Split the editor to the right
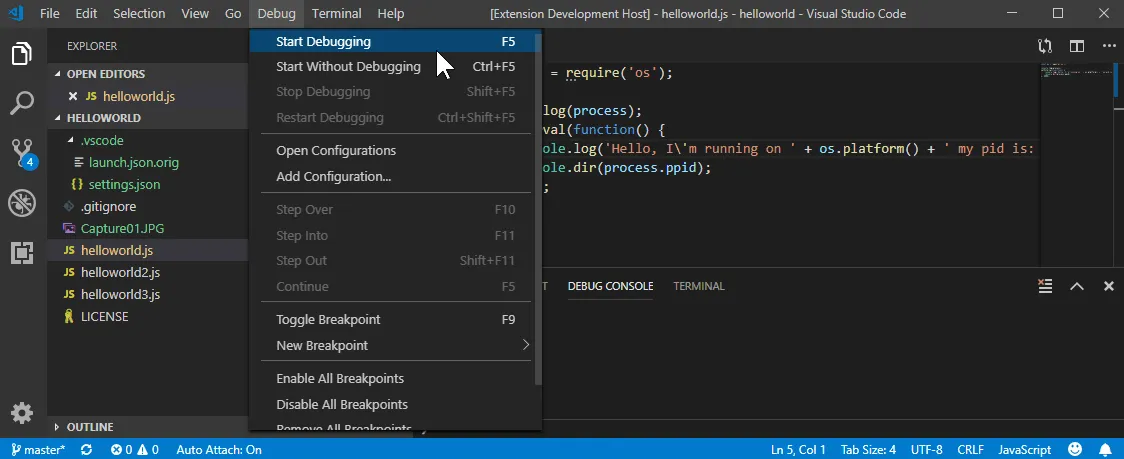Screen dimensions: 1124x459 point(1077,46)
